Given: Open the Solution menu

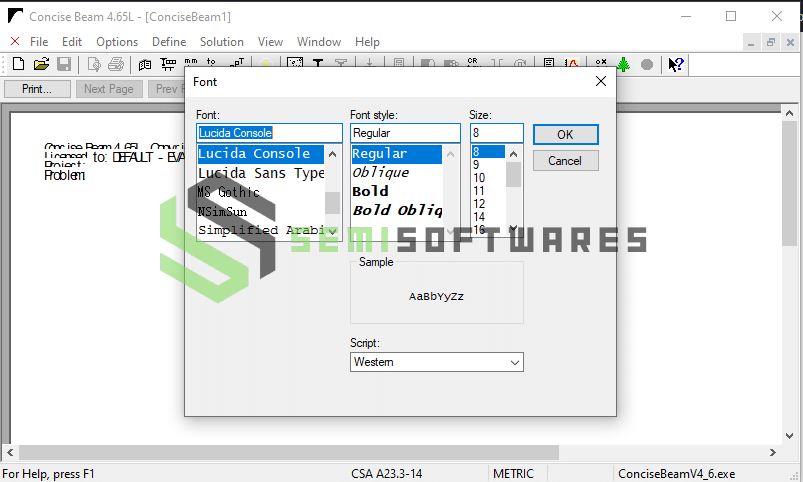Looking at the screenshot, I should coord(222,42).
